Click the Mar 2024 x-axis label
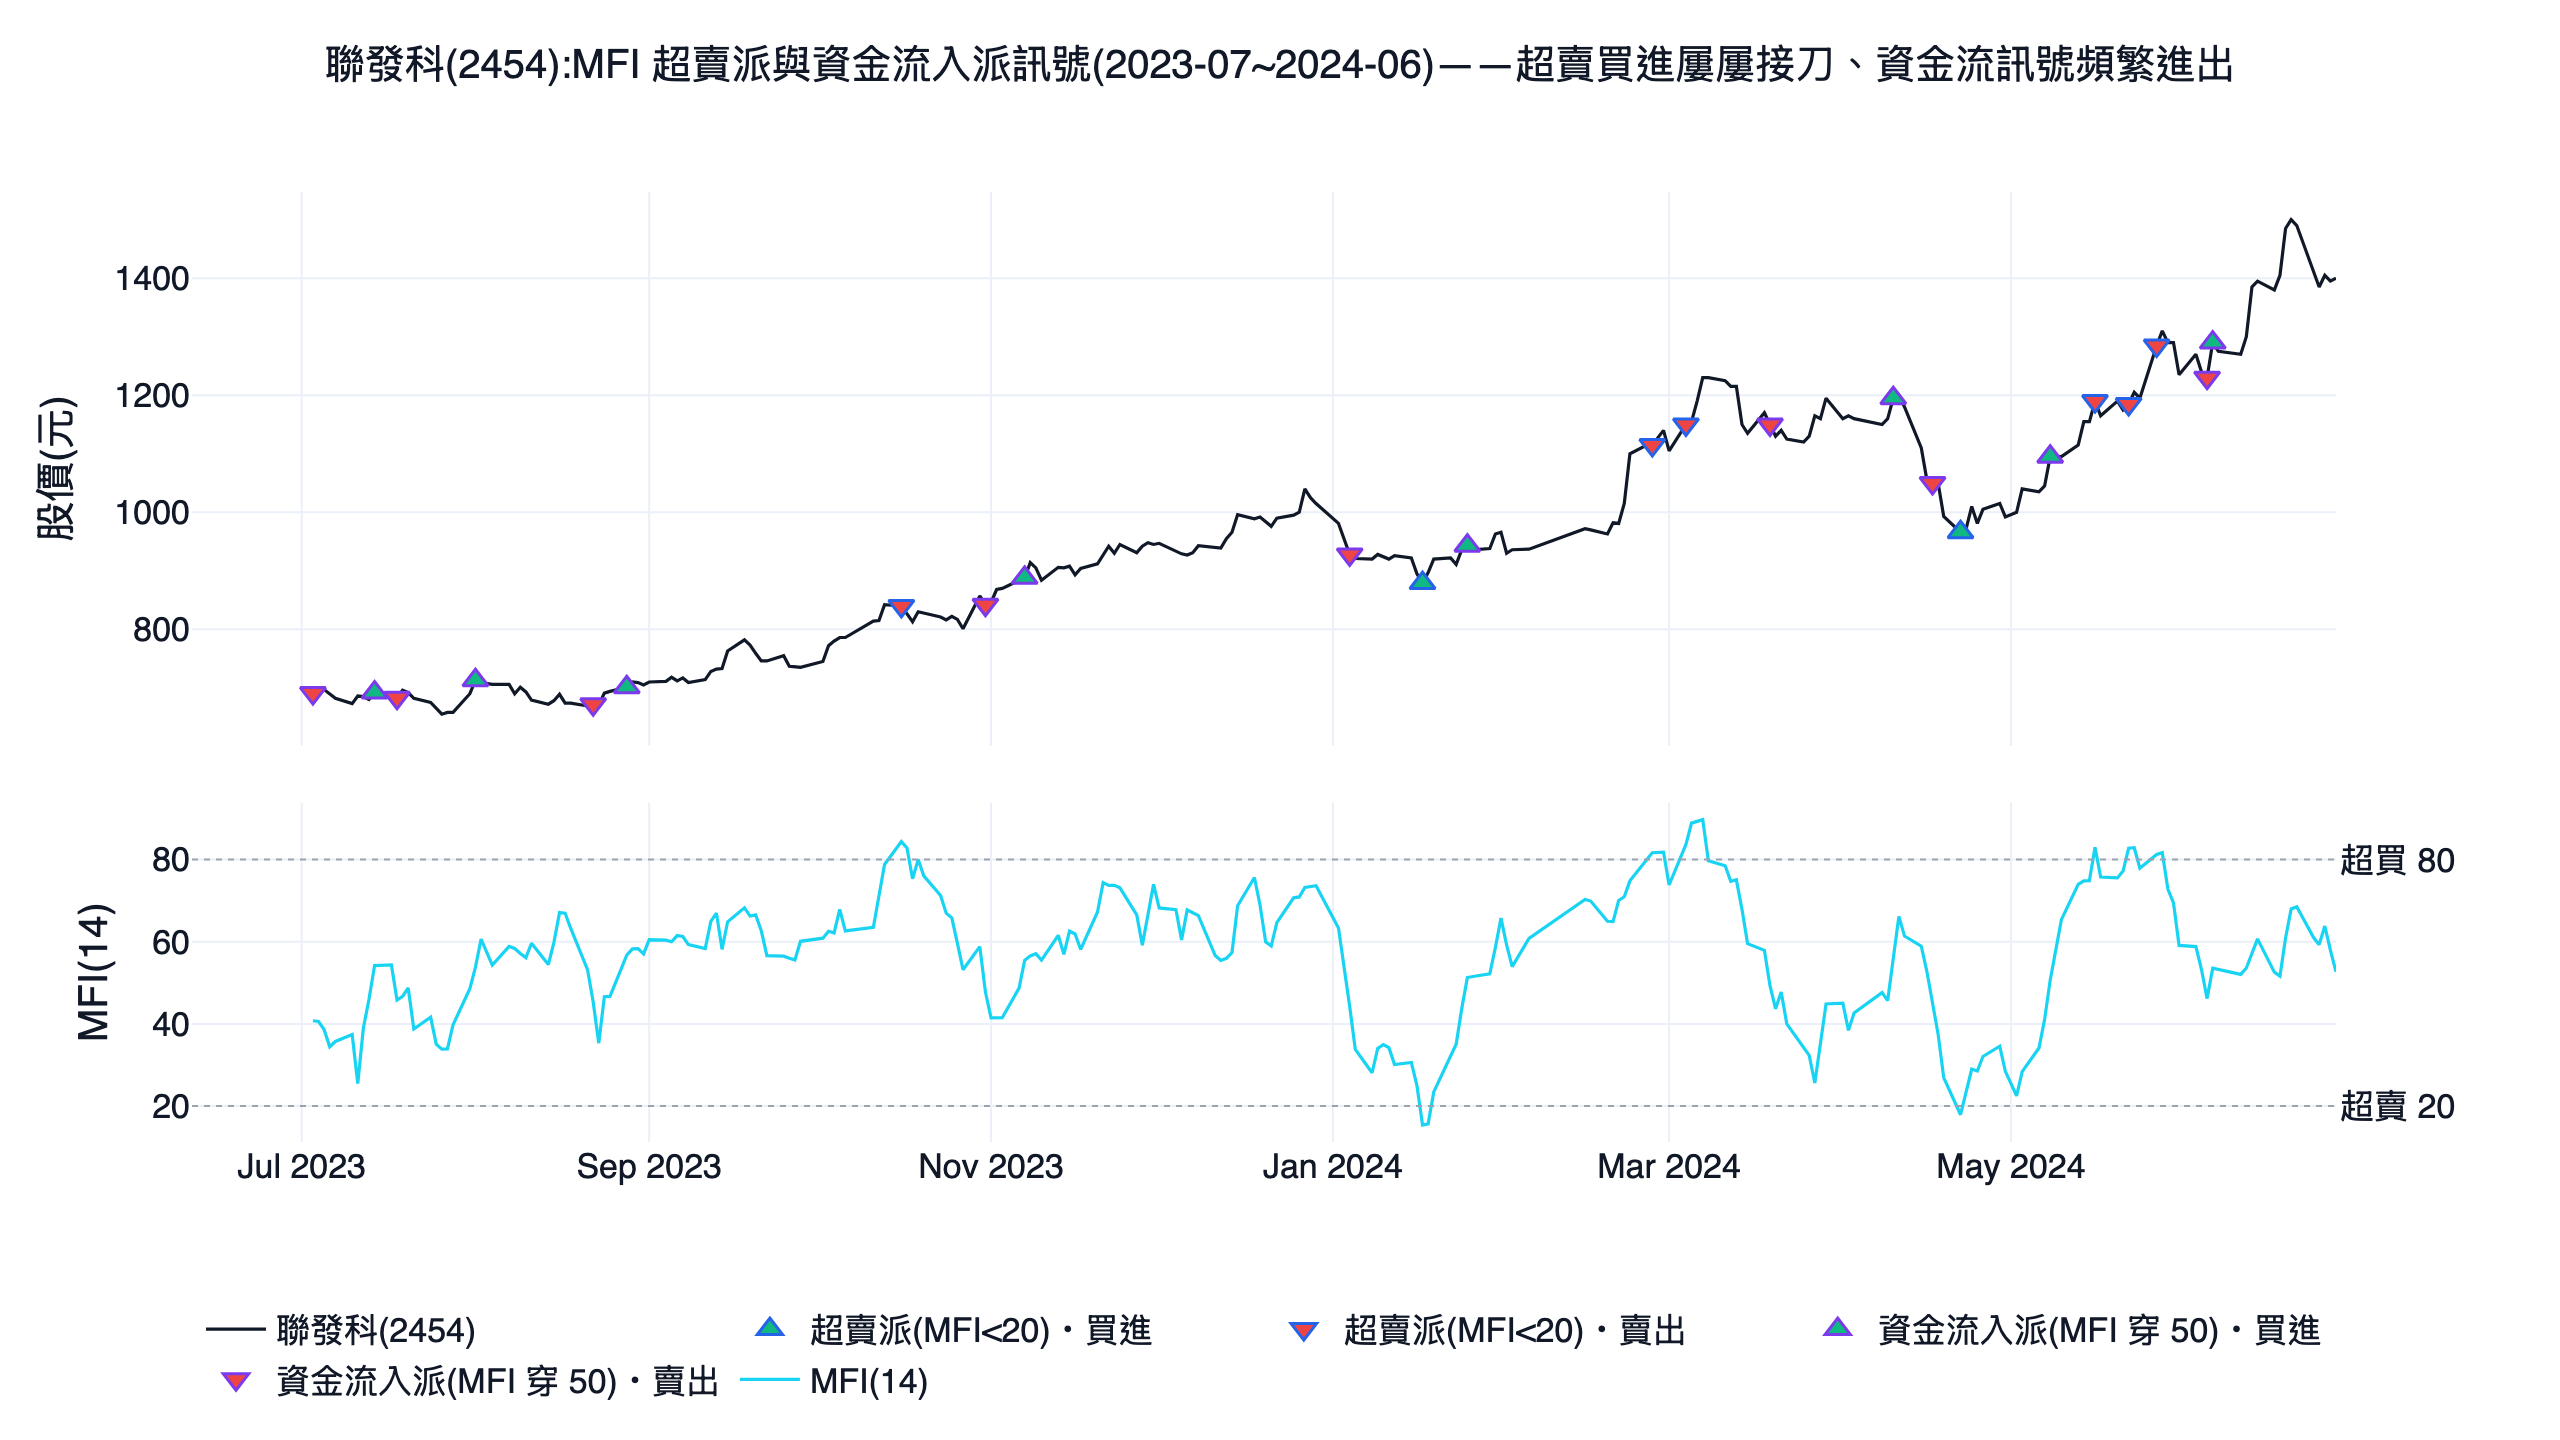The height and width of the screenshot is (1440, 2560). [x=1668, y=1166]
